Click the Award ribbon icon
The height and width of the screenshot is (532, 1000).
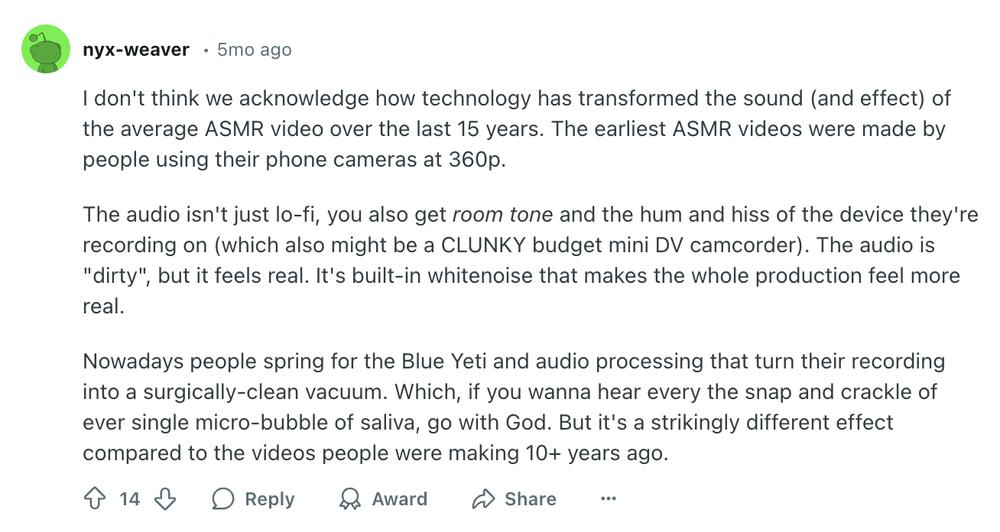349,499
